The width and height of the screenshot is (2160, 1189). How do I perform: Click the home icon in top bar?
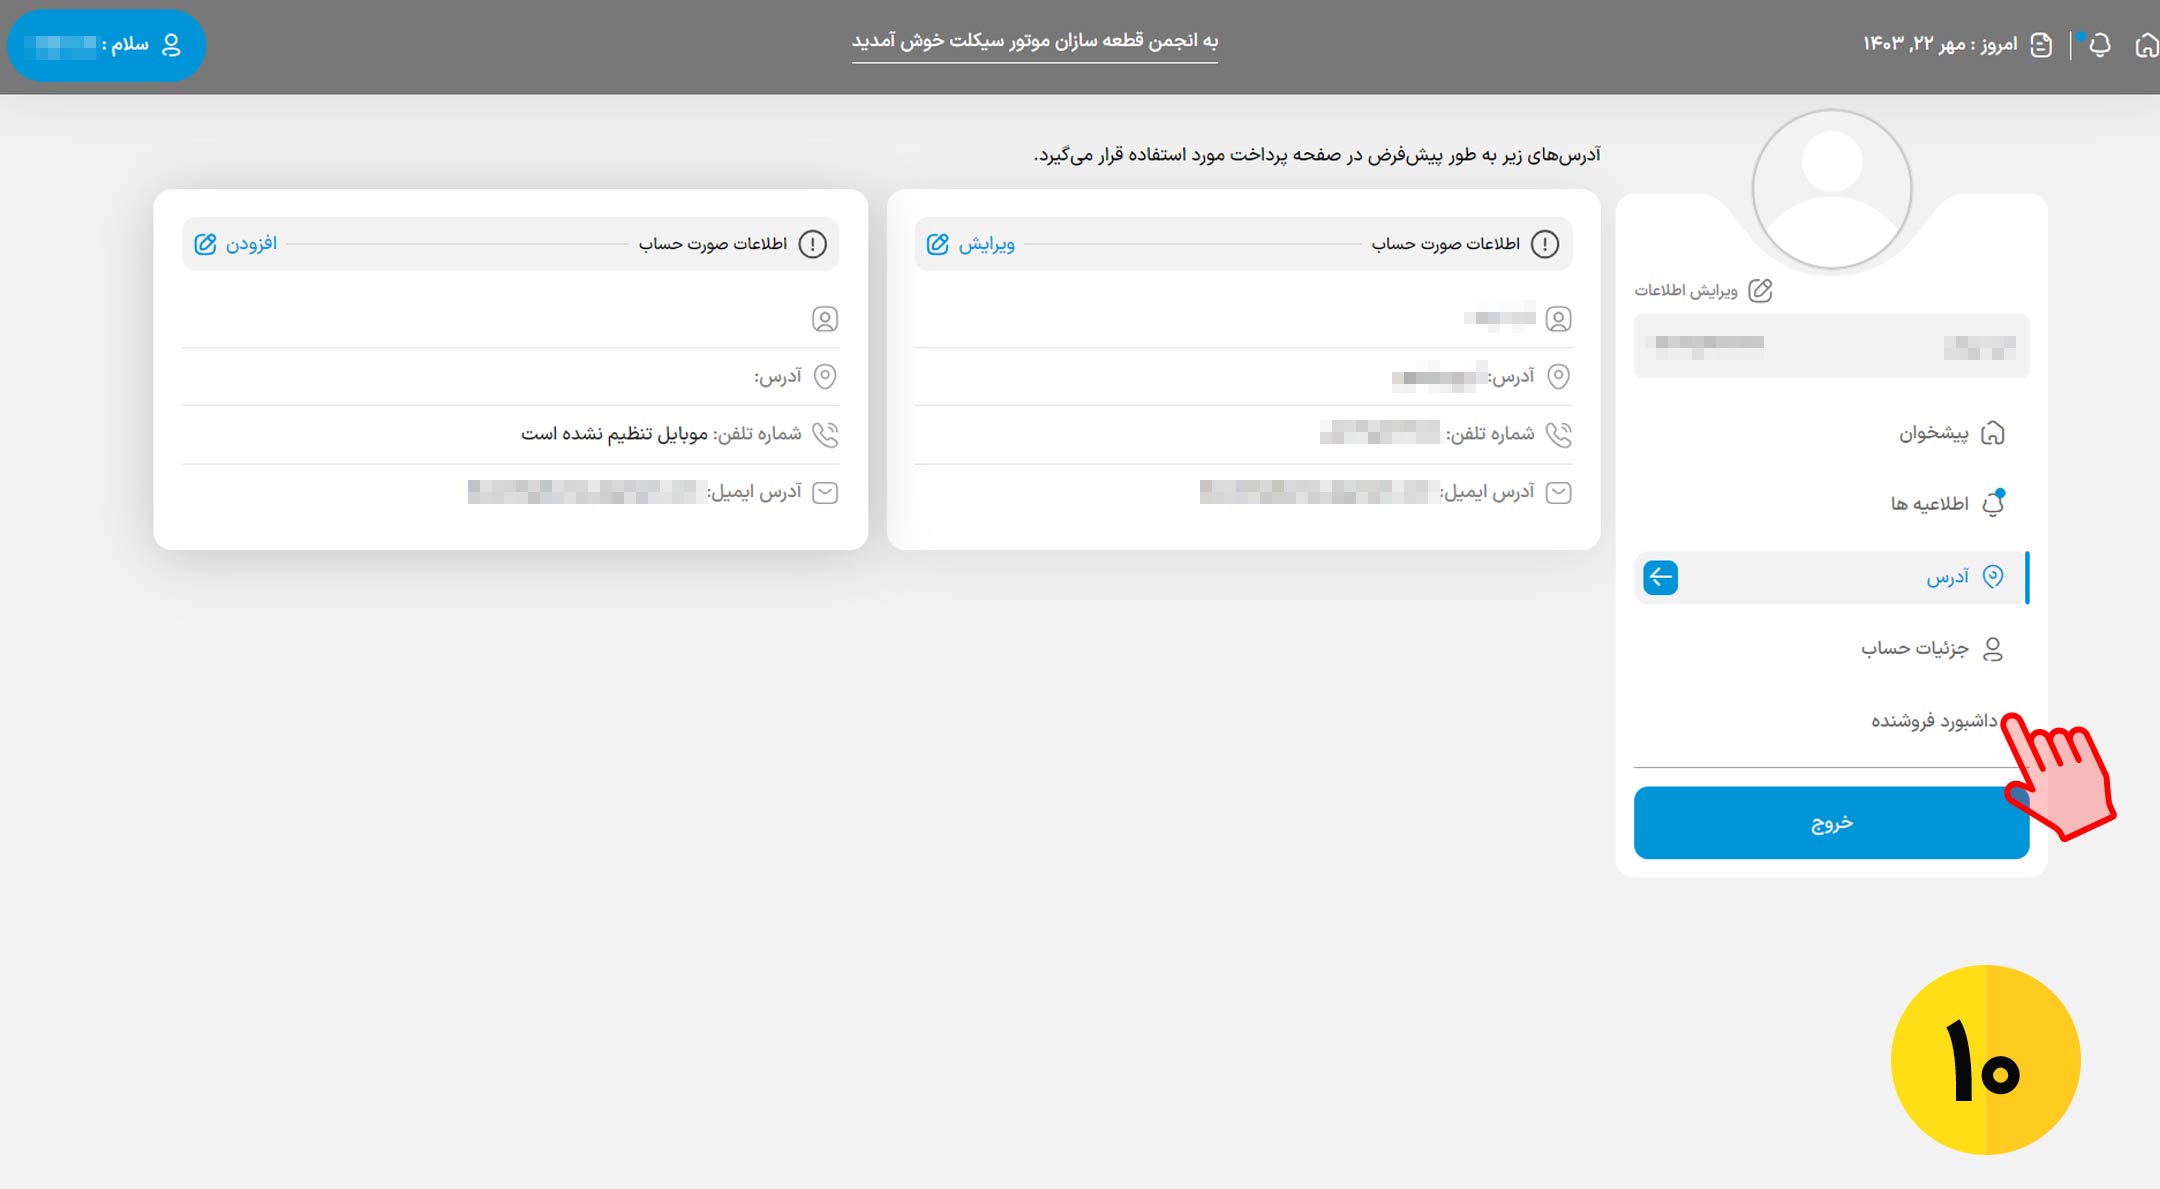click(x=2146, y=45)
